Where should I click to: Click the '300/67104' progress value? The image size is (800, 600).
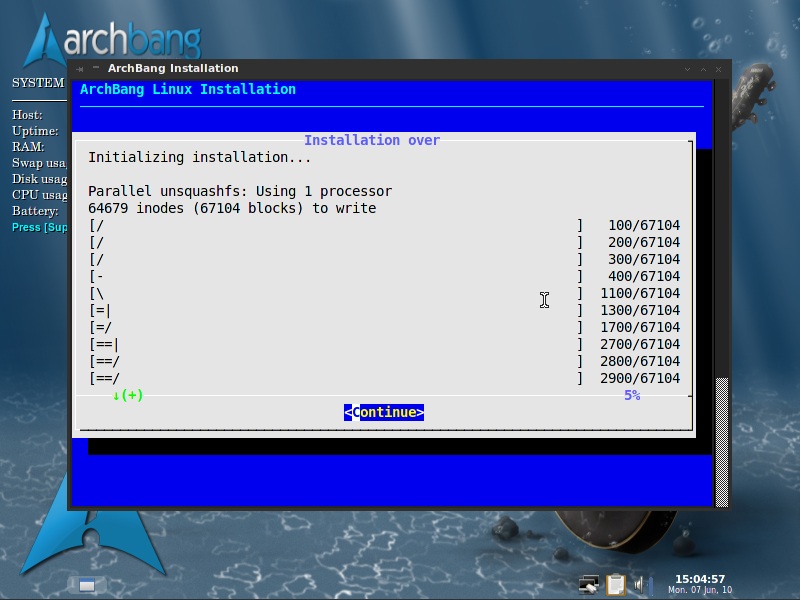(644, 259)
